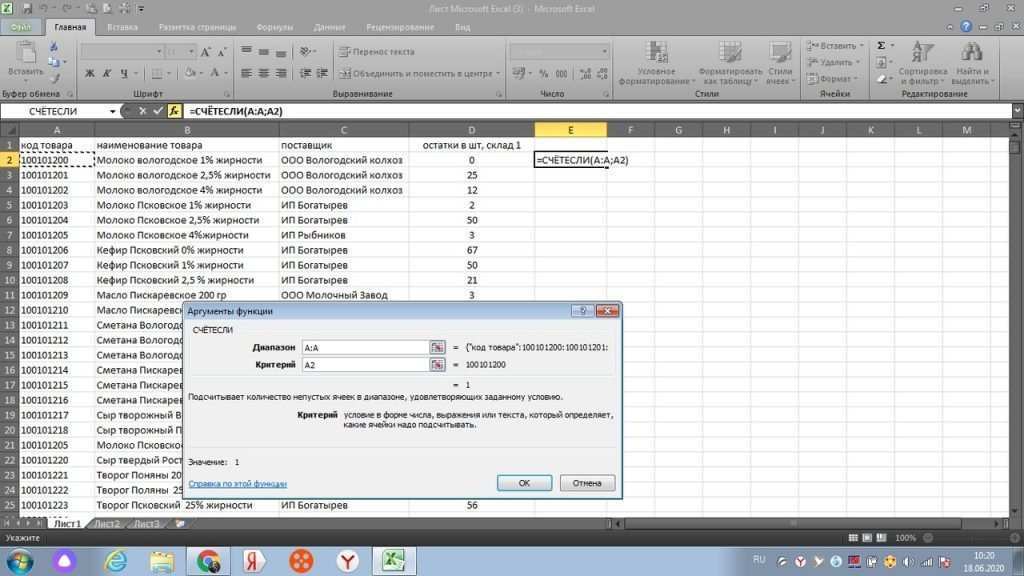Open the AutoSum Σ function

click(881, 44)
